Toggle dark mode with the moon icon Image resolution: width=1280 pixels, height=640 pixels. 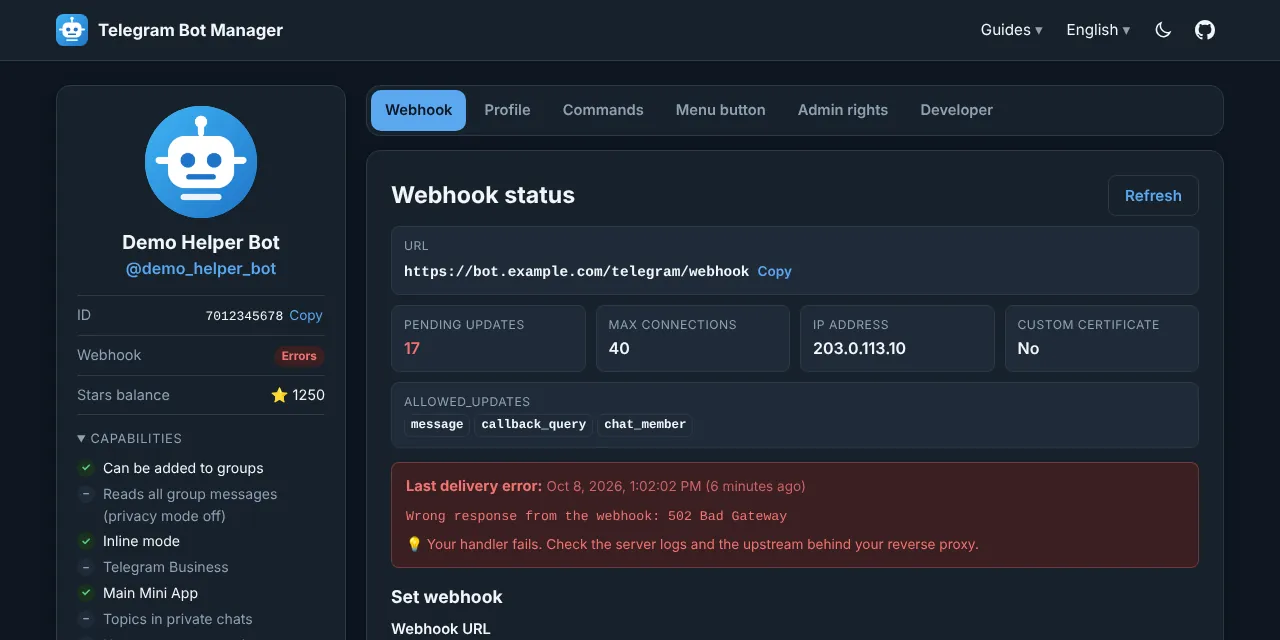point(1163,30)
